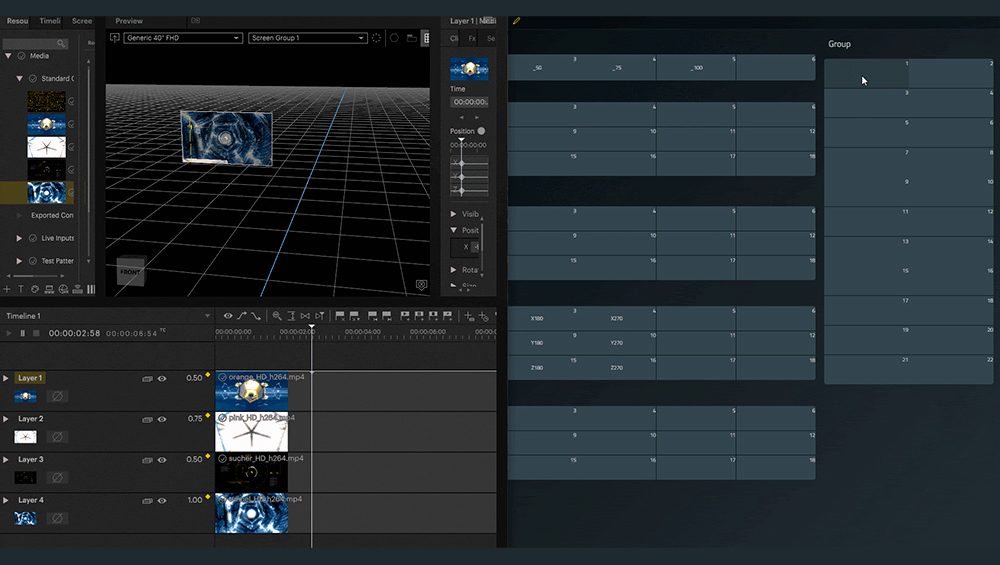Screen dimensions: 1000x565
Task: Click the text (T) icon below resources
Action: 20,289
